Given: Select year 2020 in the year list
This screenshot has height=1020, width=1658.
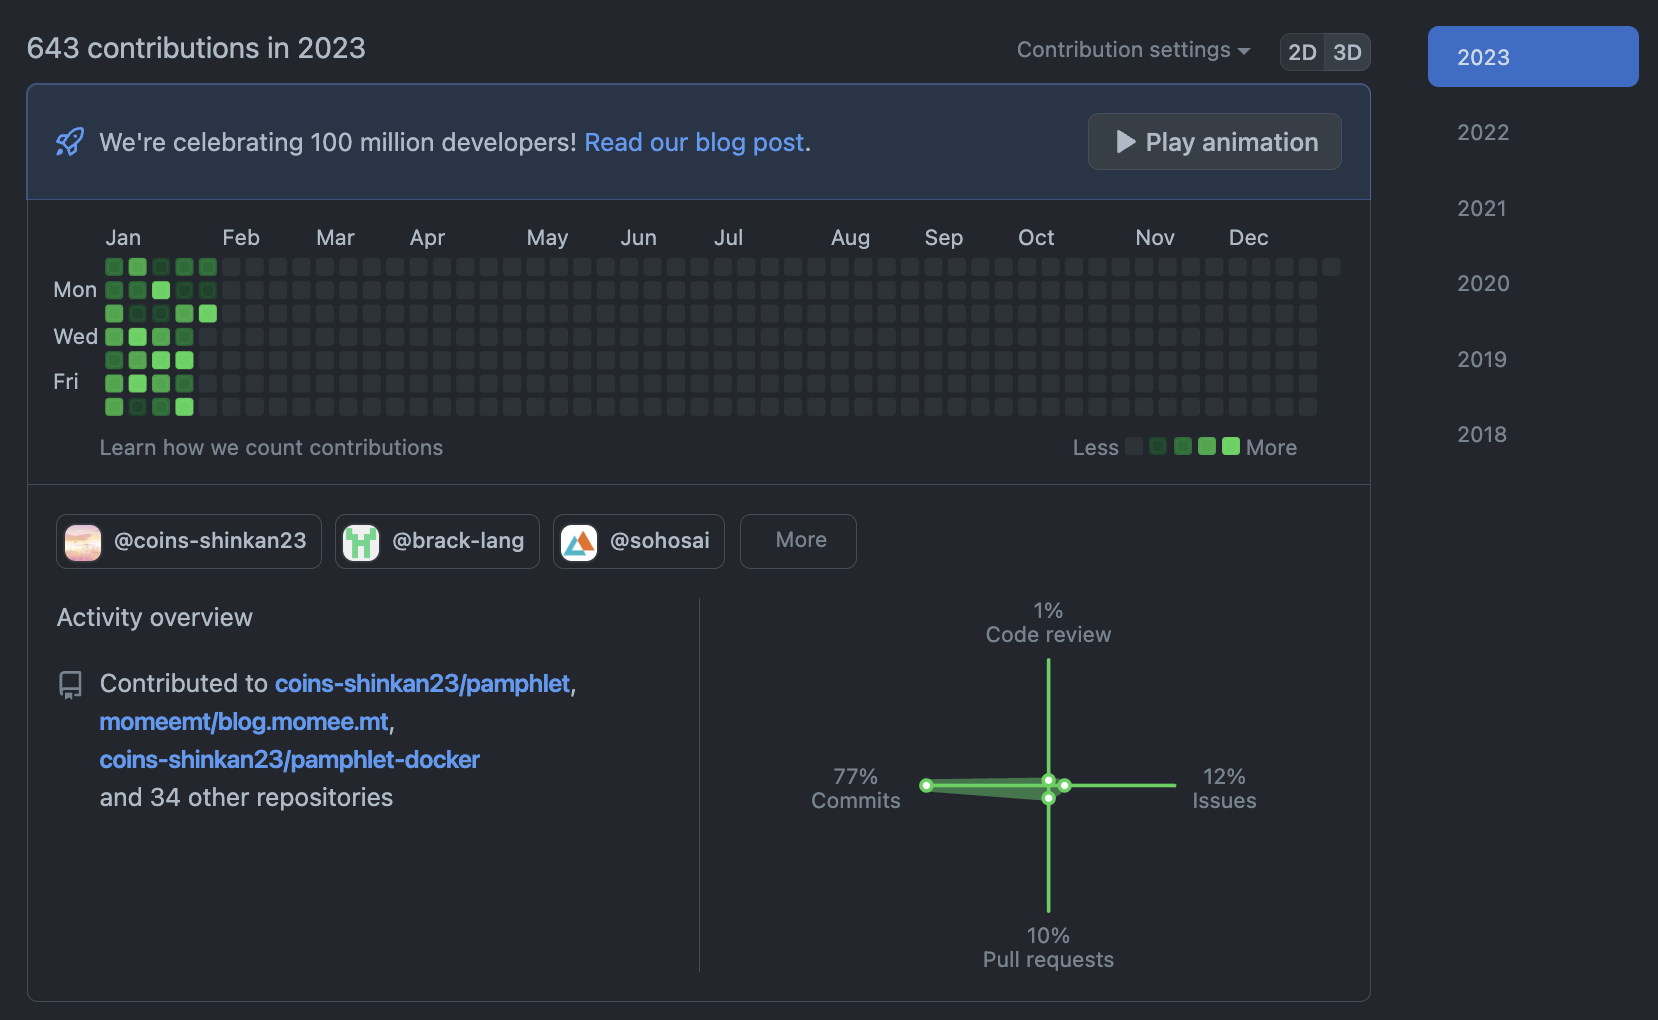Looking at the screenshot, I should tap(1483, 283).
